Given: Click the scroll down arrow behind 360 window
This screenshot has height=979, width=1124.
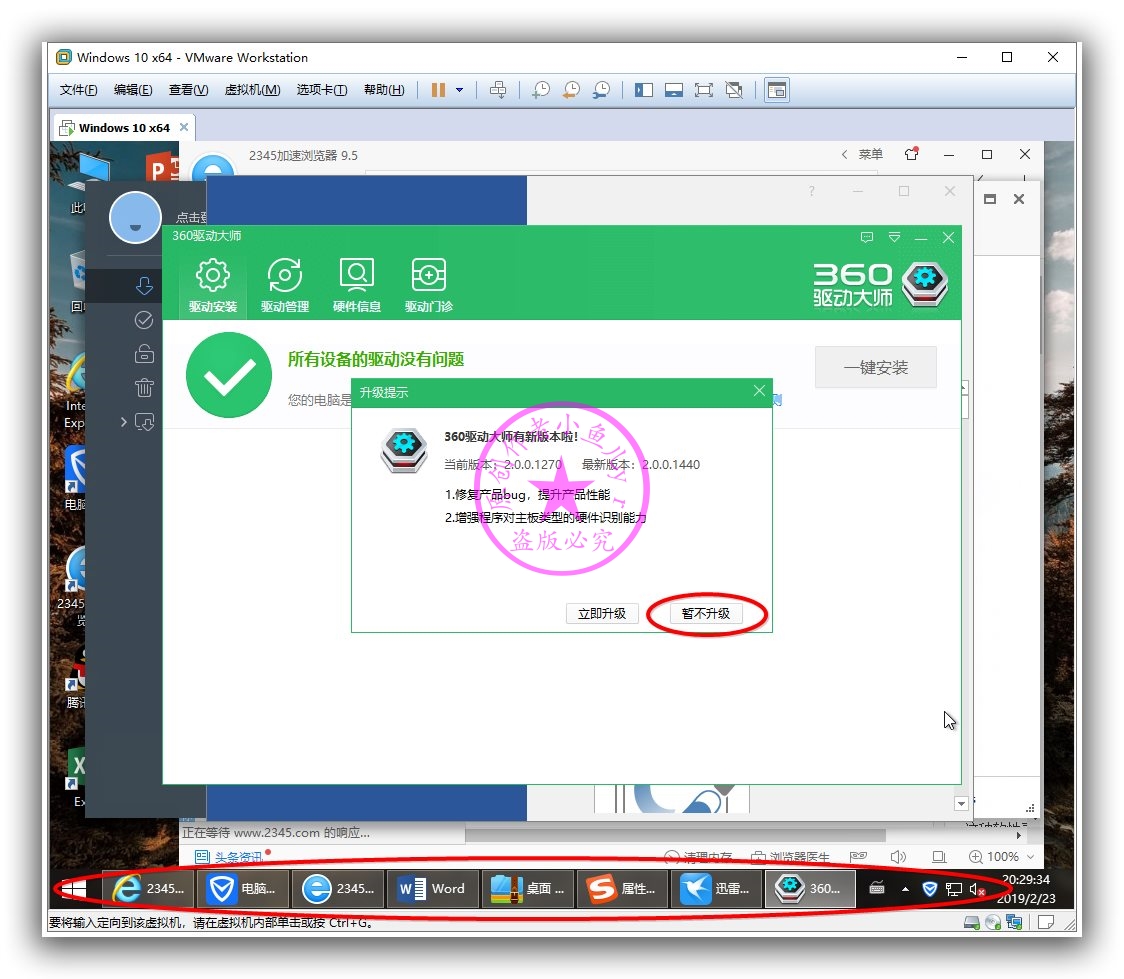Looking at the screenshot, I should (x=961, y=803).
